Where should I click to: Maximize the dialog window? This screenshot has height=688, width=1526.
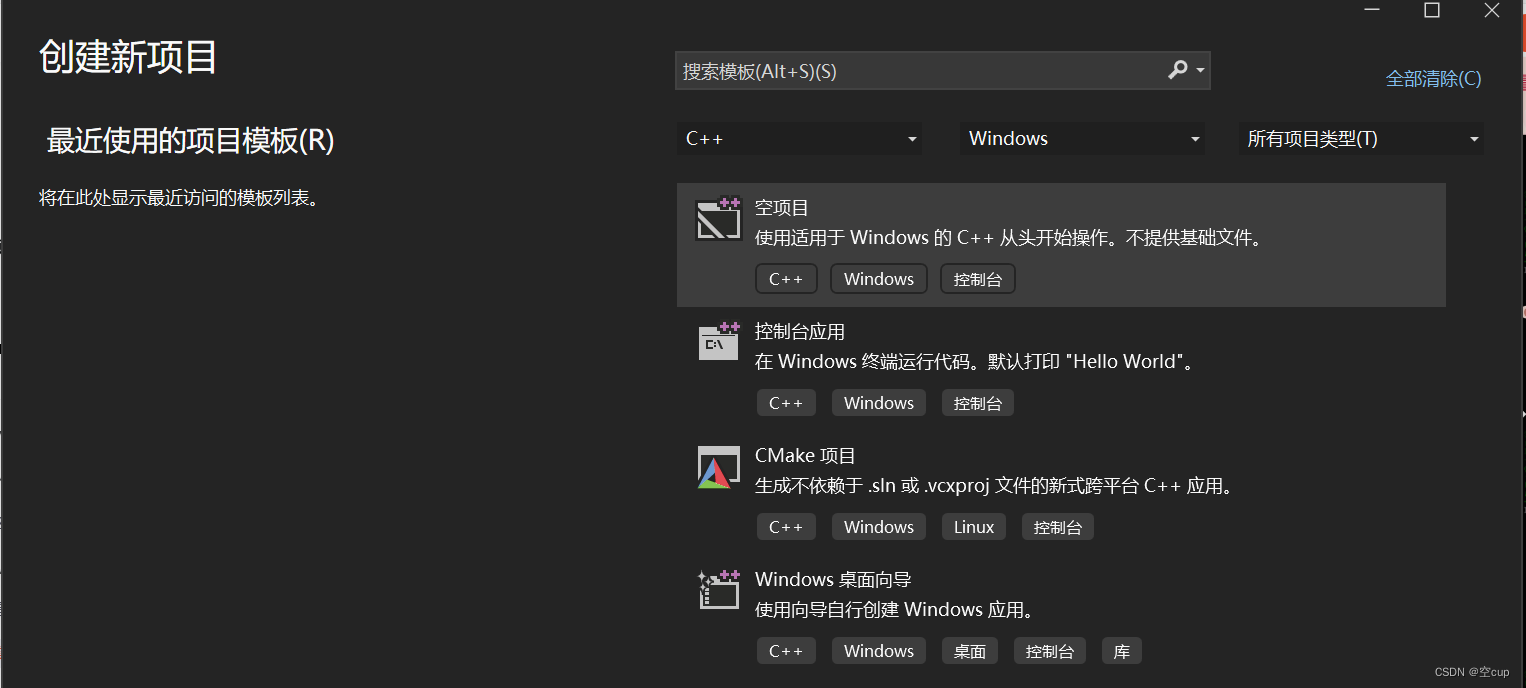click(x=1432, y=11)
